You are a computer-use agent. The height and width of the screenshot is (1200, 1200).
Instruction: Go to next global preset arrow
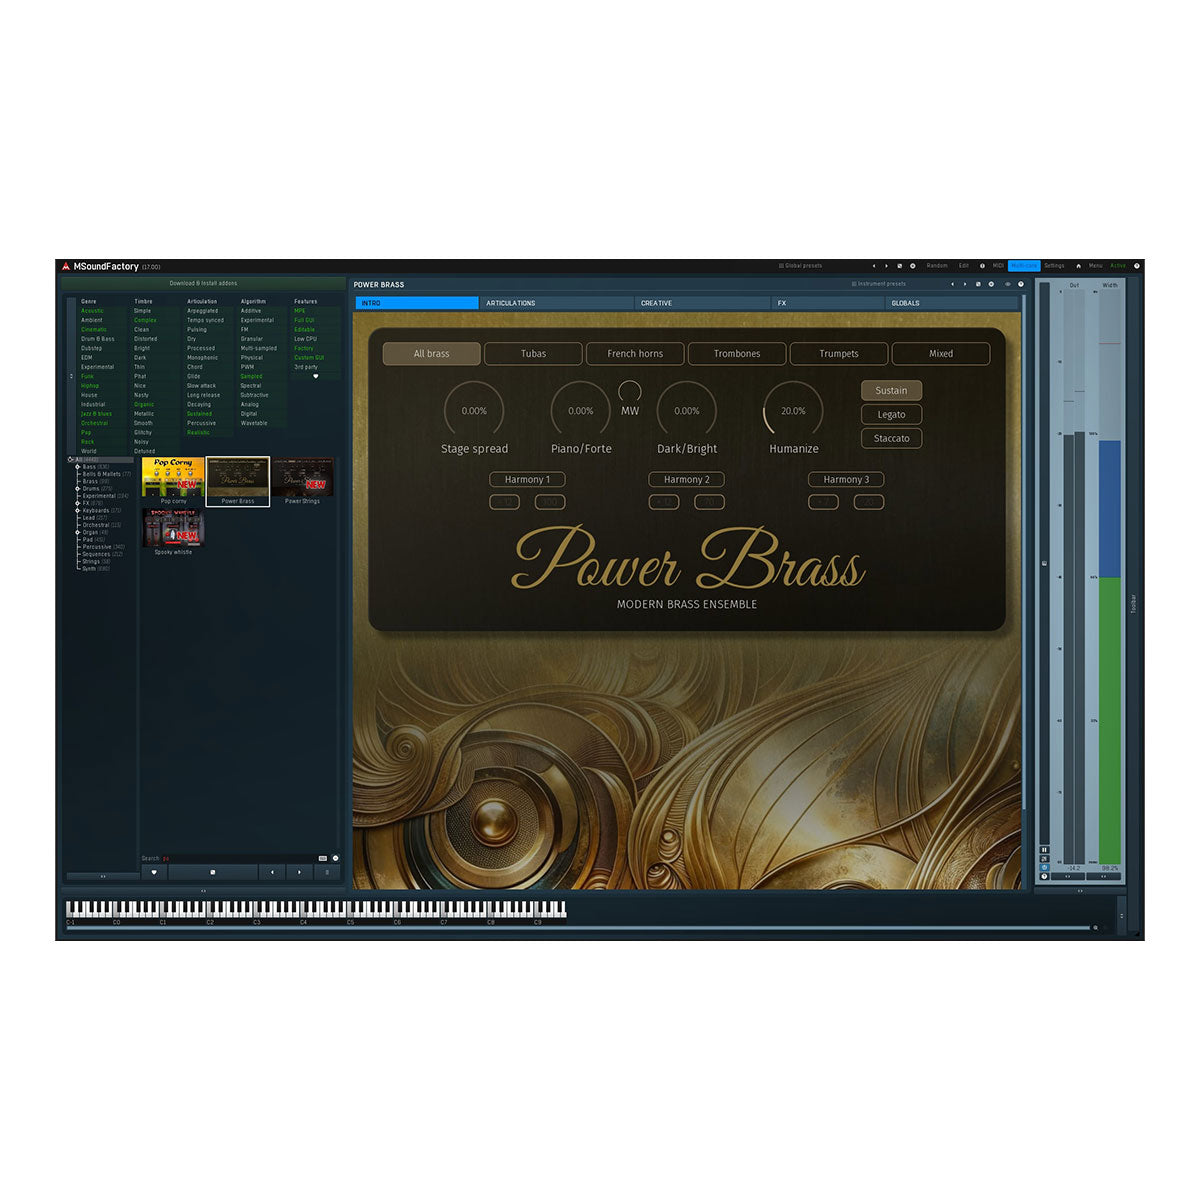(886, 266)
